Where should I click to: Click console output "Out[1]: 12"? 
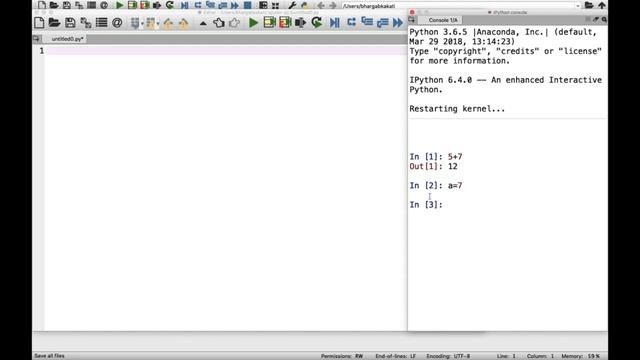433,167
